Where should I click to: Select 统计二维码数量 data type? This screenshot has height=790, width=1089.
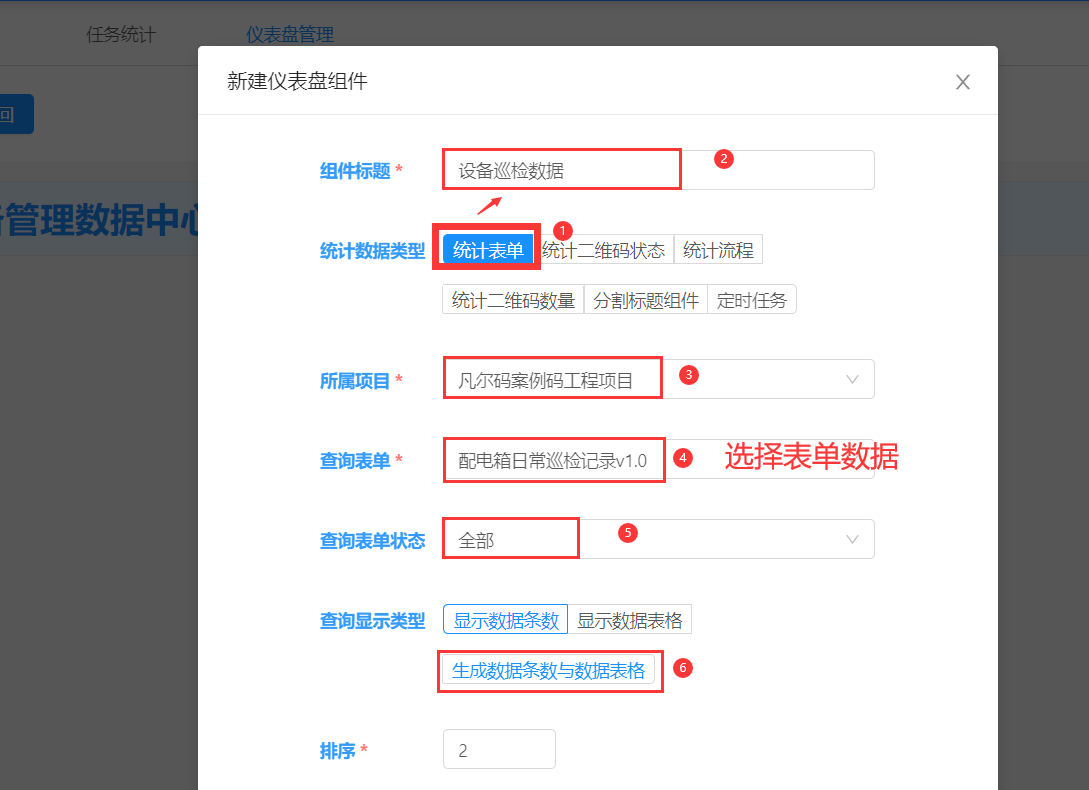click(513, 300)
